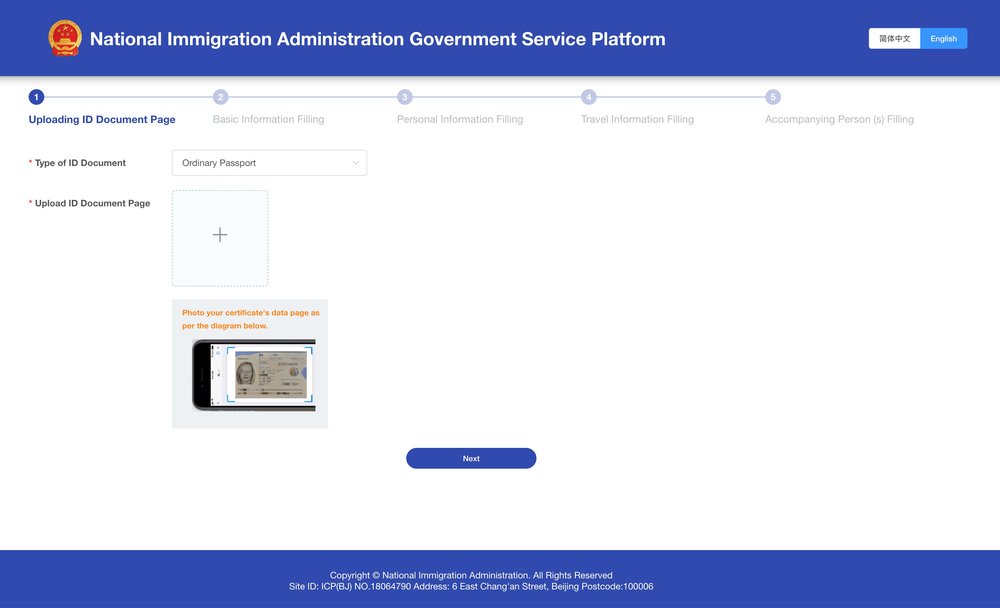Click the Basic Information Filling step label
Image resolution: width=1000 pixels, height=608 pixels.
268,119
